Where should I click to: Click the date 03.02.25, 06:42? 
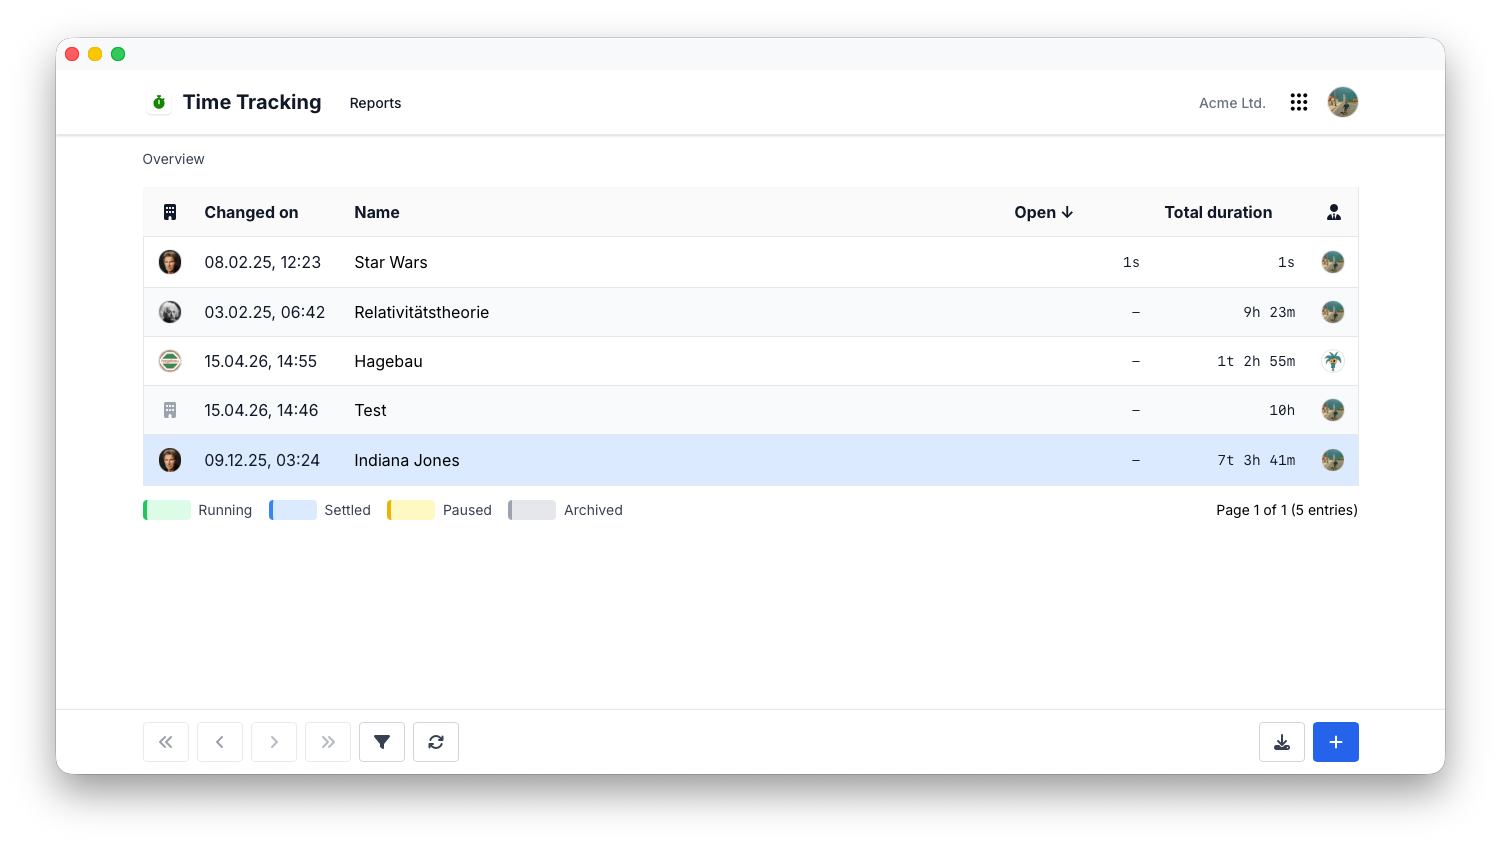tap(265, 312)
